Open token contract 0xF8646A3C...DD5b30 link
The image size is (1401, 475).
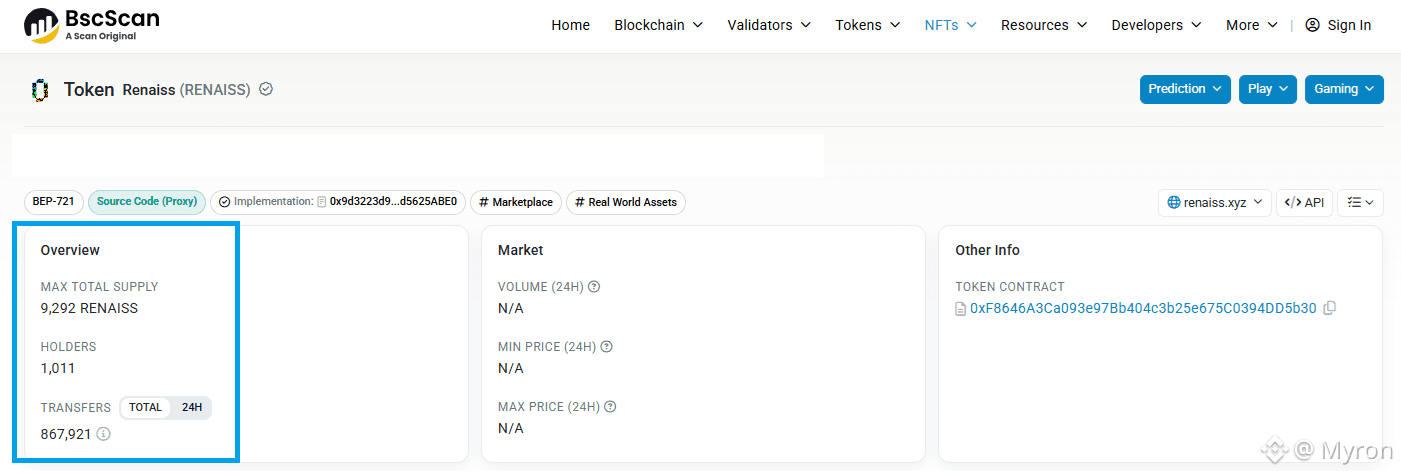click(x=1143, y=308)
